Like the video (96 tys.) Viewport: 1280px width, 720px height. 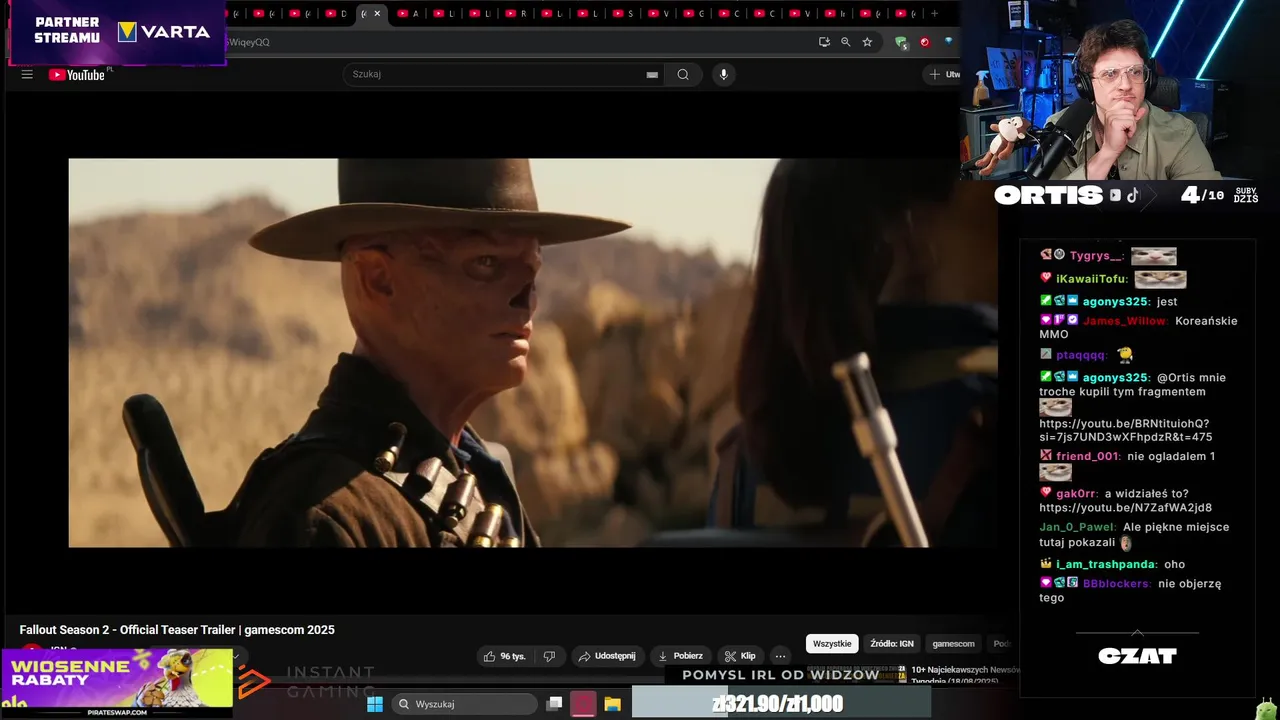tap(504, 656)
